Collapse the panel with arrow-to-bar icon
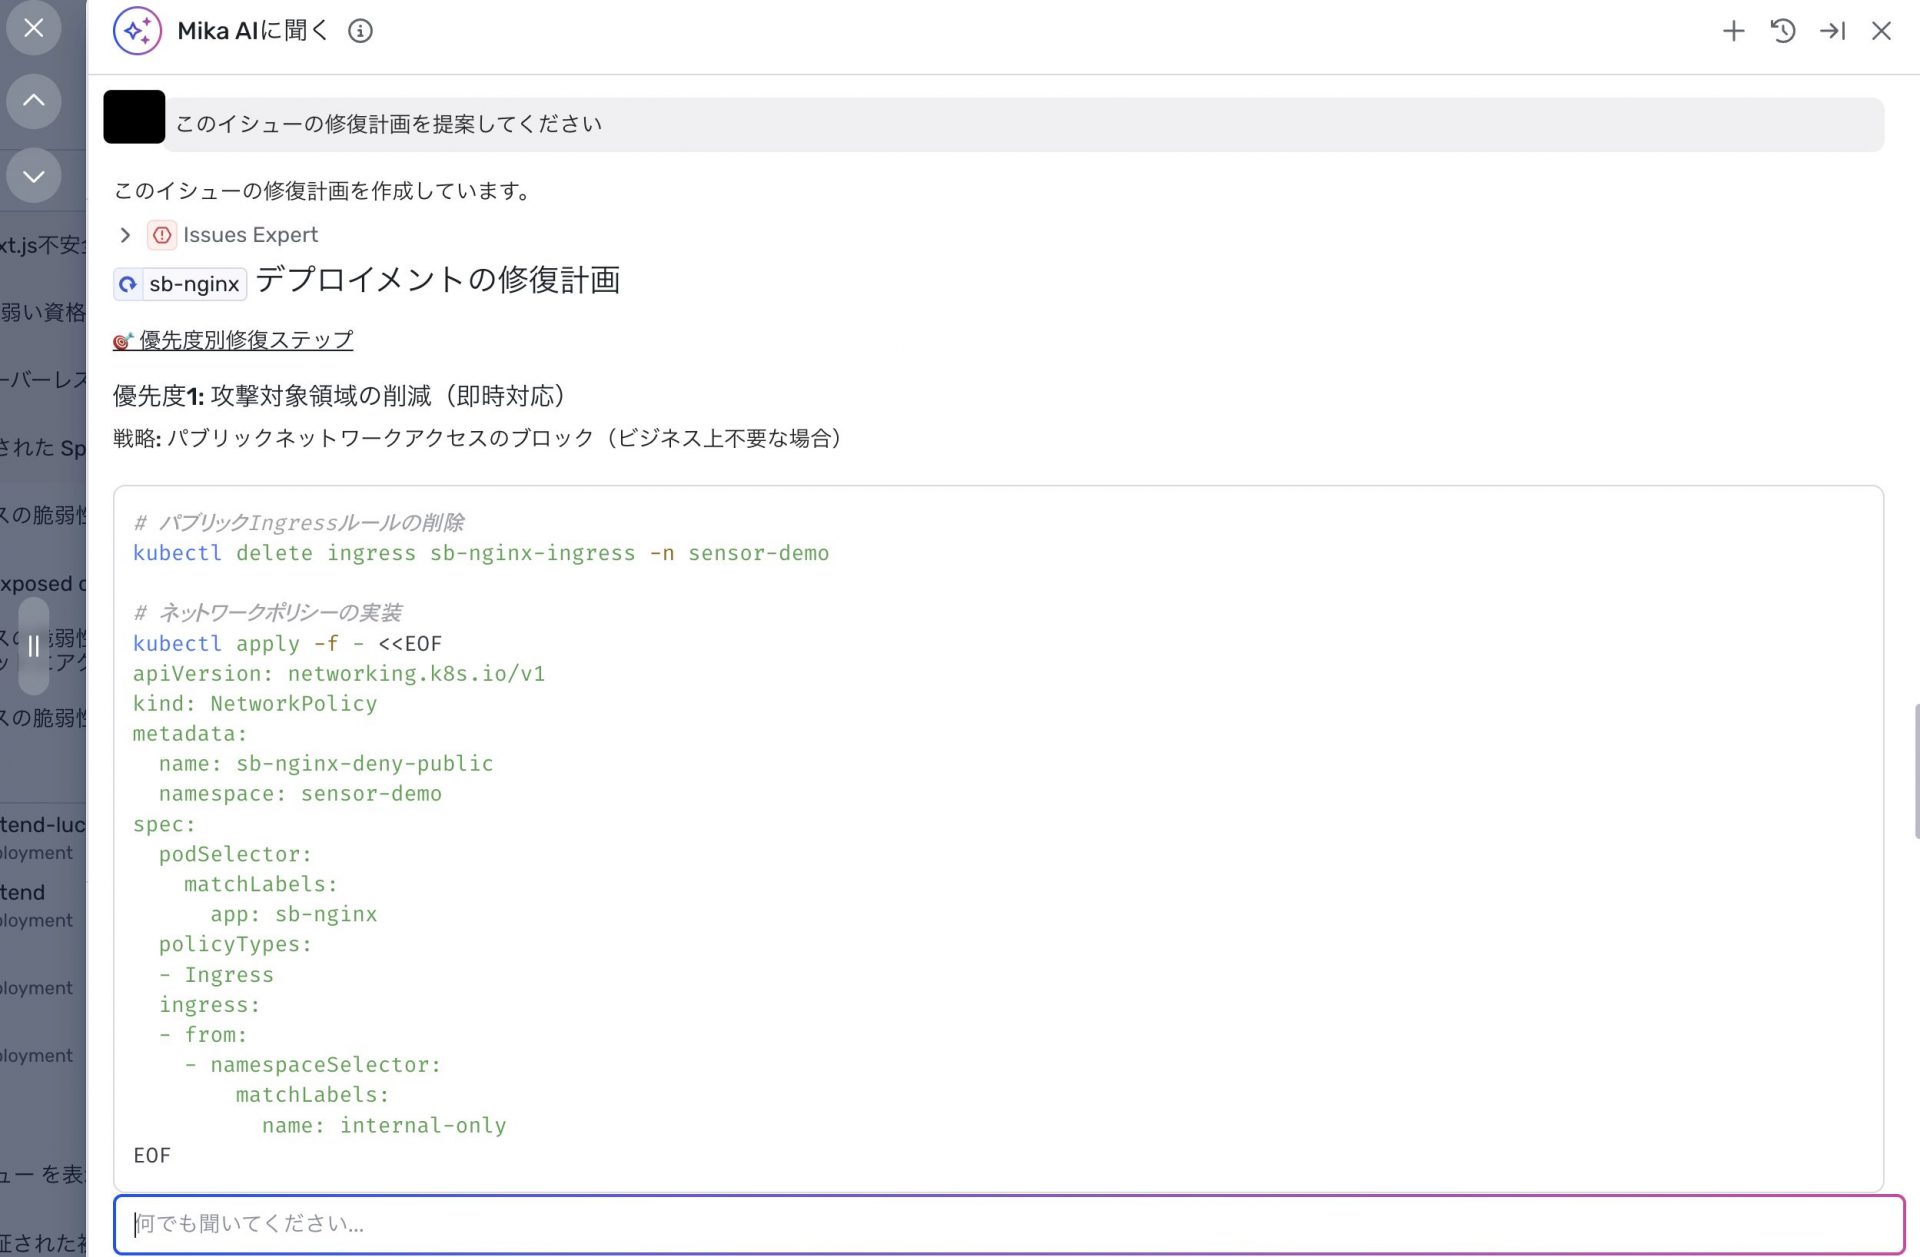Screen dimensions: 1920x1257 [1832, 31]
